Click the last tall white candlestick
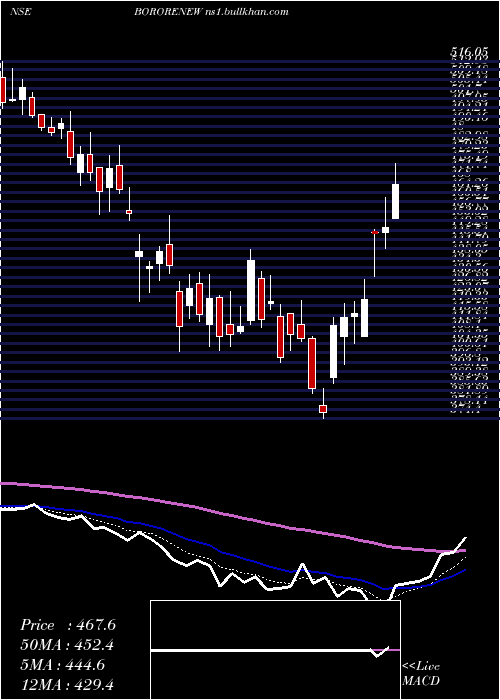The height and width of the screenshot is (700, 500). click(x=396, y=201)
